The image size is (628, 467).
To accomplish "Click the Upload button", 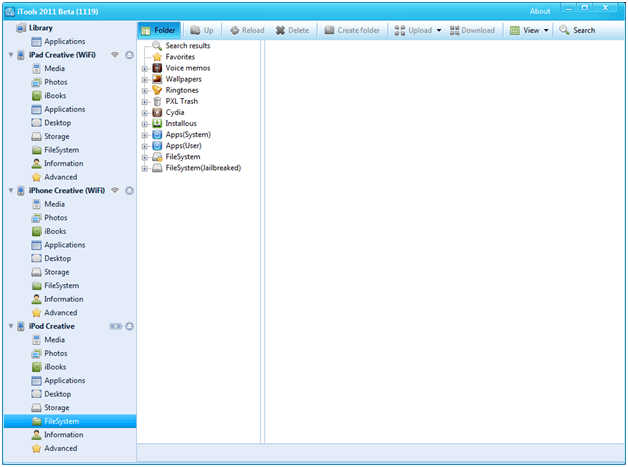I will tap(413, 30).
